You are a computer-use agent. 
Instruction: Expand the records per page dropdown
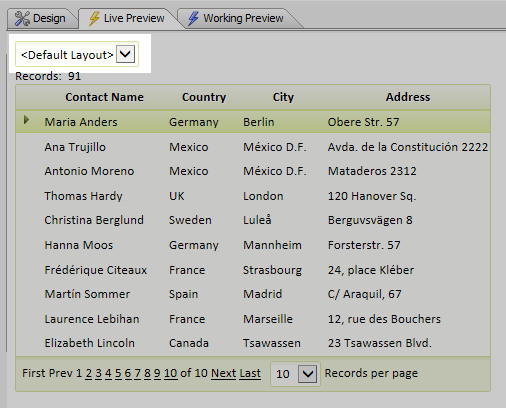click(x=307, y=374)
